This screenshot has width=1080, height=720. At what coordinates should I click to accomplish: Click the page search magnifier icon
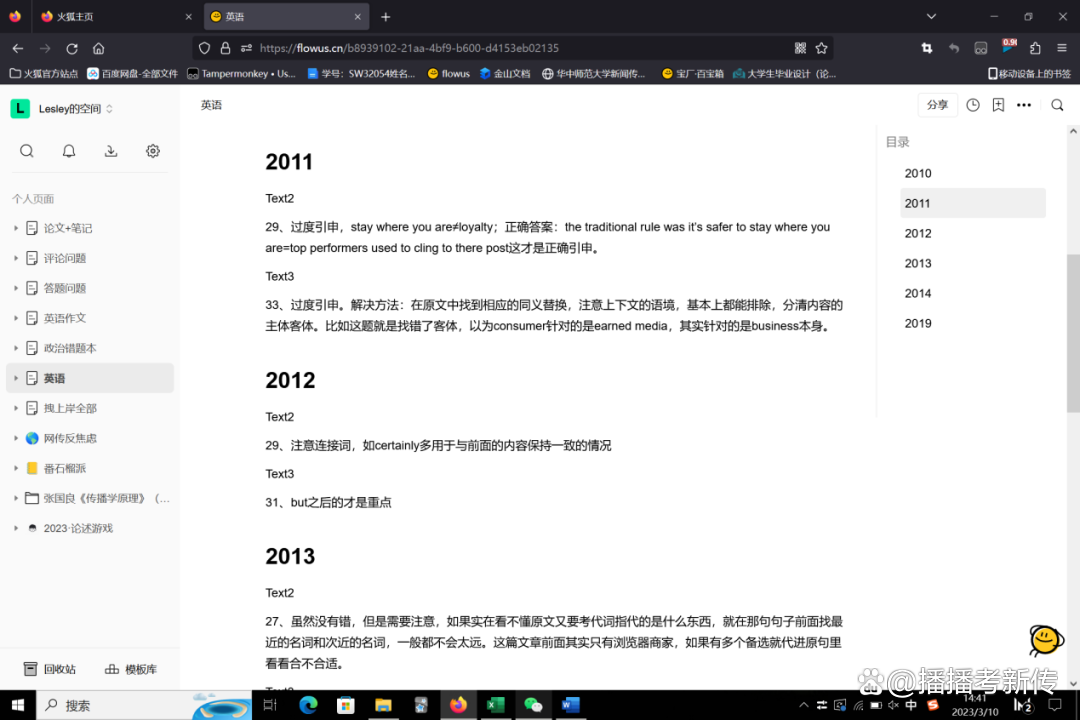click(1057, 105)
